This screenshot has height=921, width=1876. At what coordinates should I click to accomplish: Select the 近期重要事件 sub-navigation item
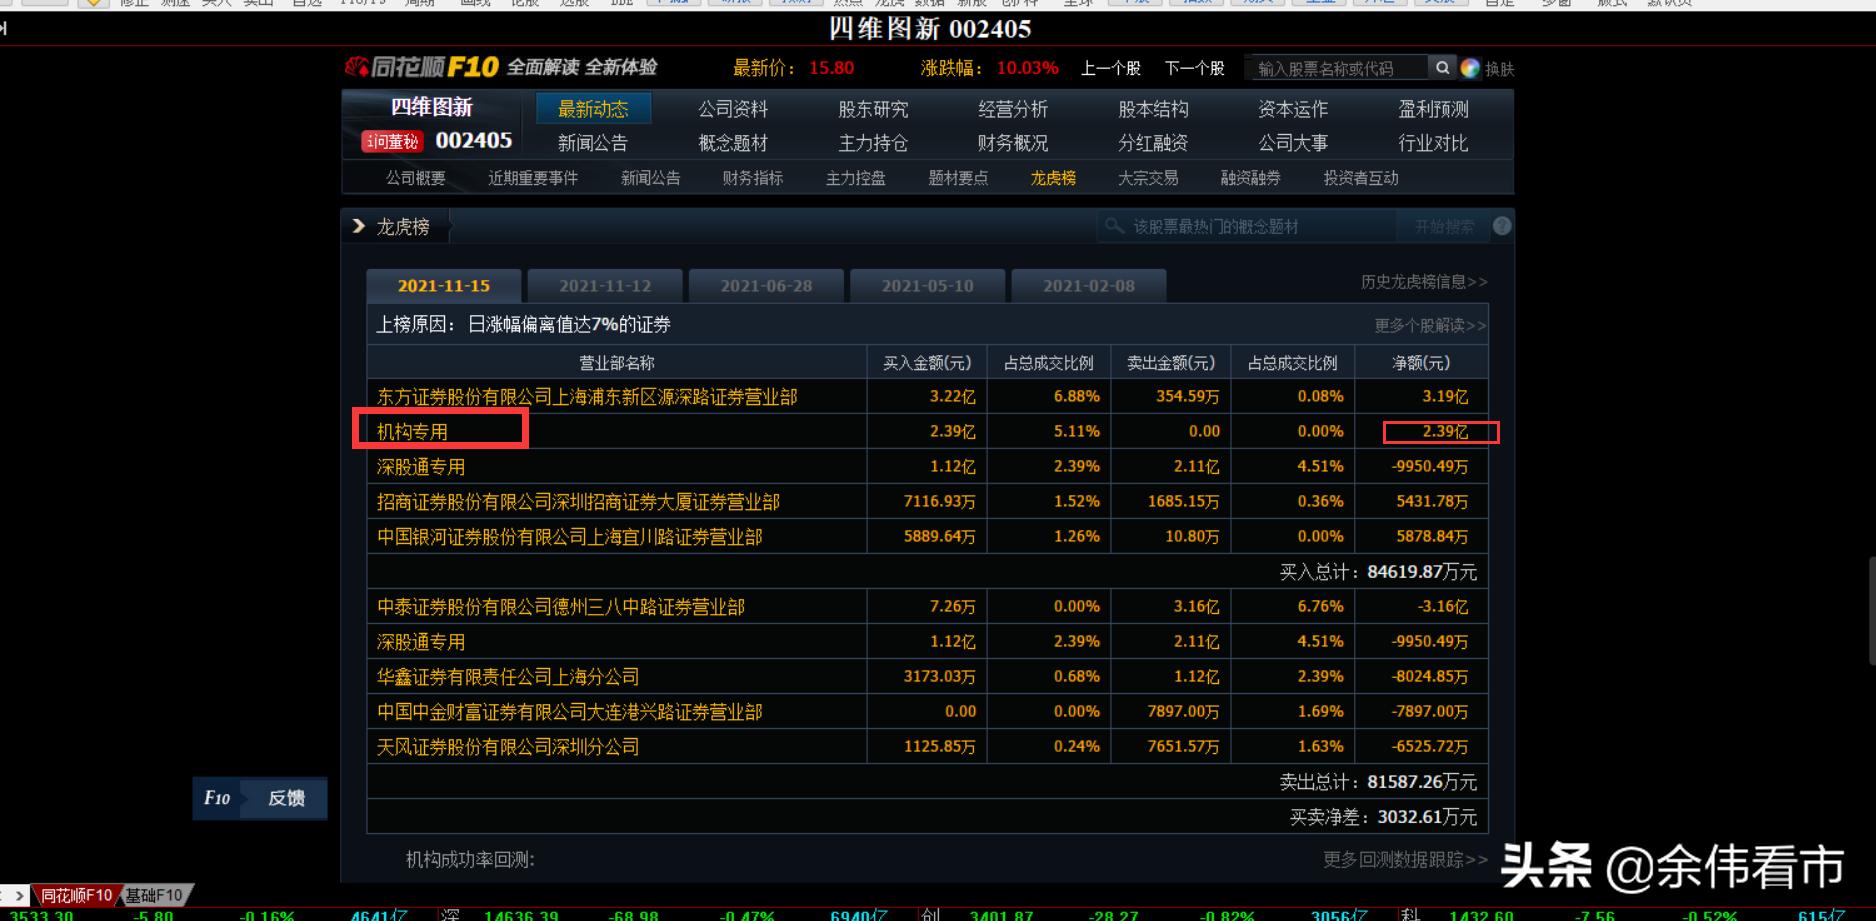coord(533,178)
